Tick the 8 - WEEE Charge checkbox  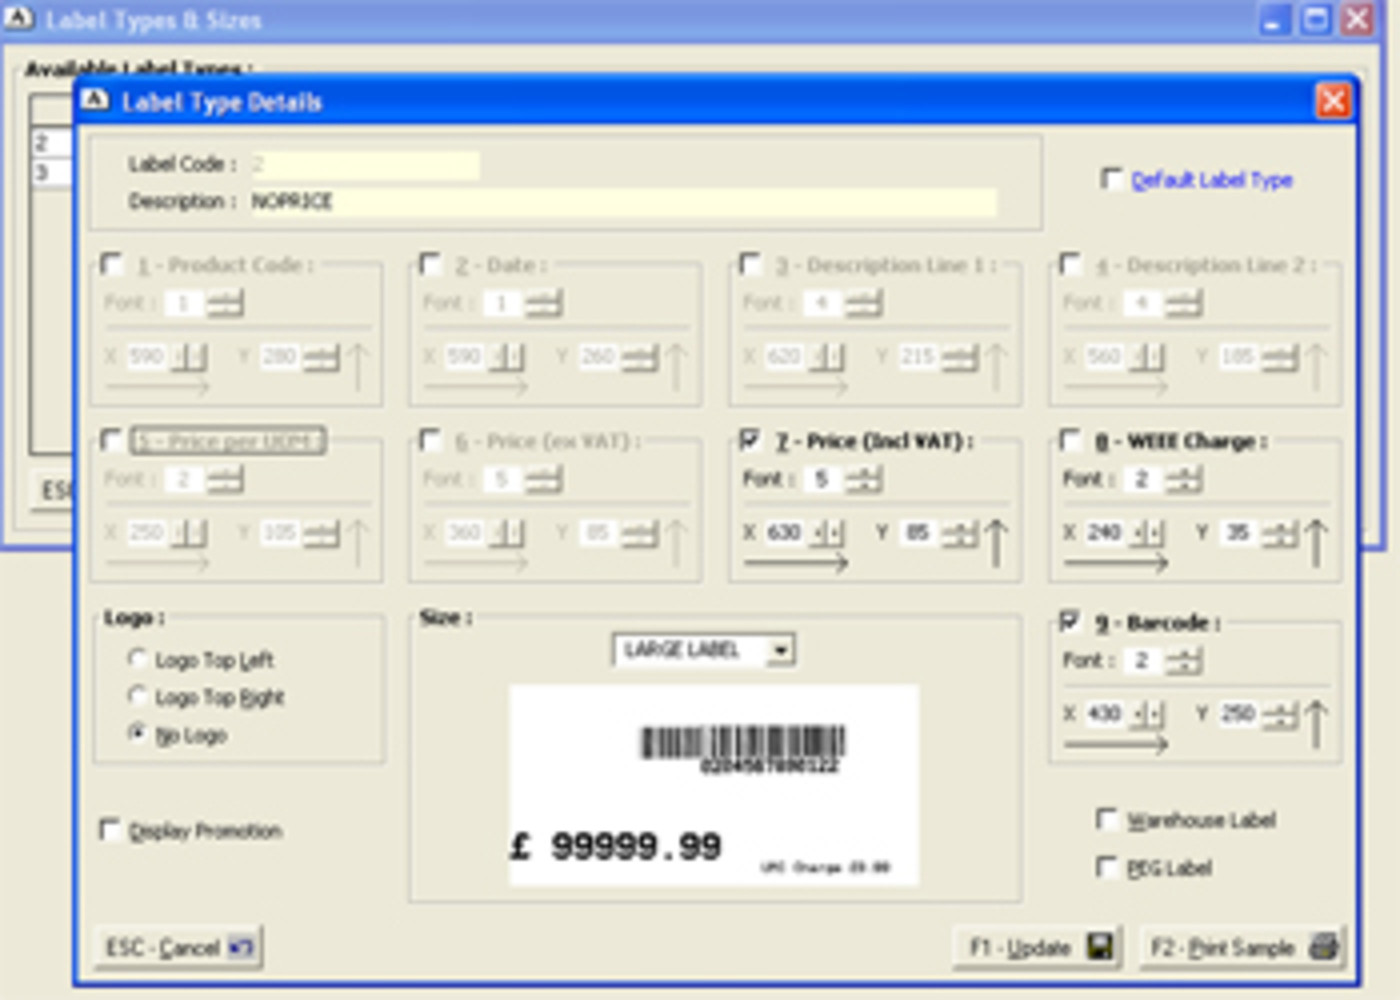point(1070,440)
